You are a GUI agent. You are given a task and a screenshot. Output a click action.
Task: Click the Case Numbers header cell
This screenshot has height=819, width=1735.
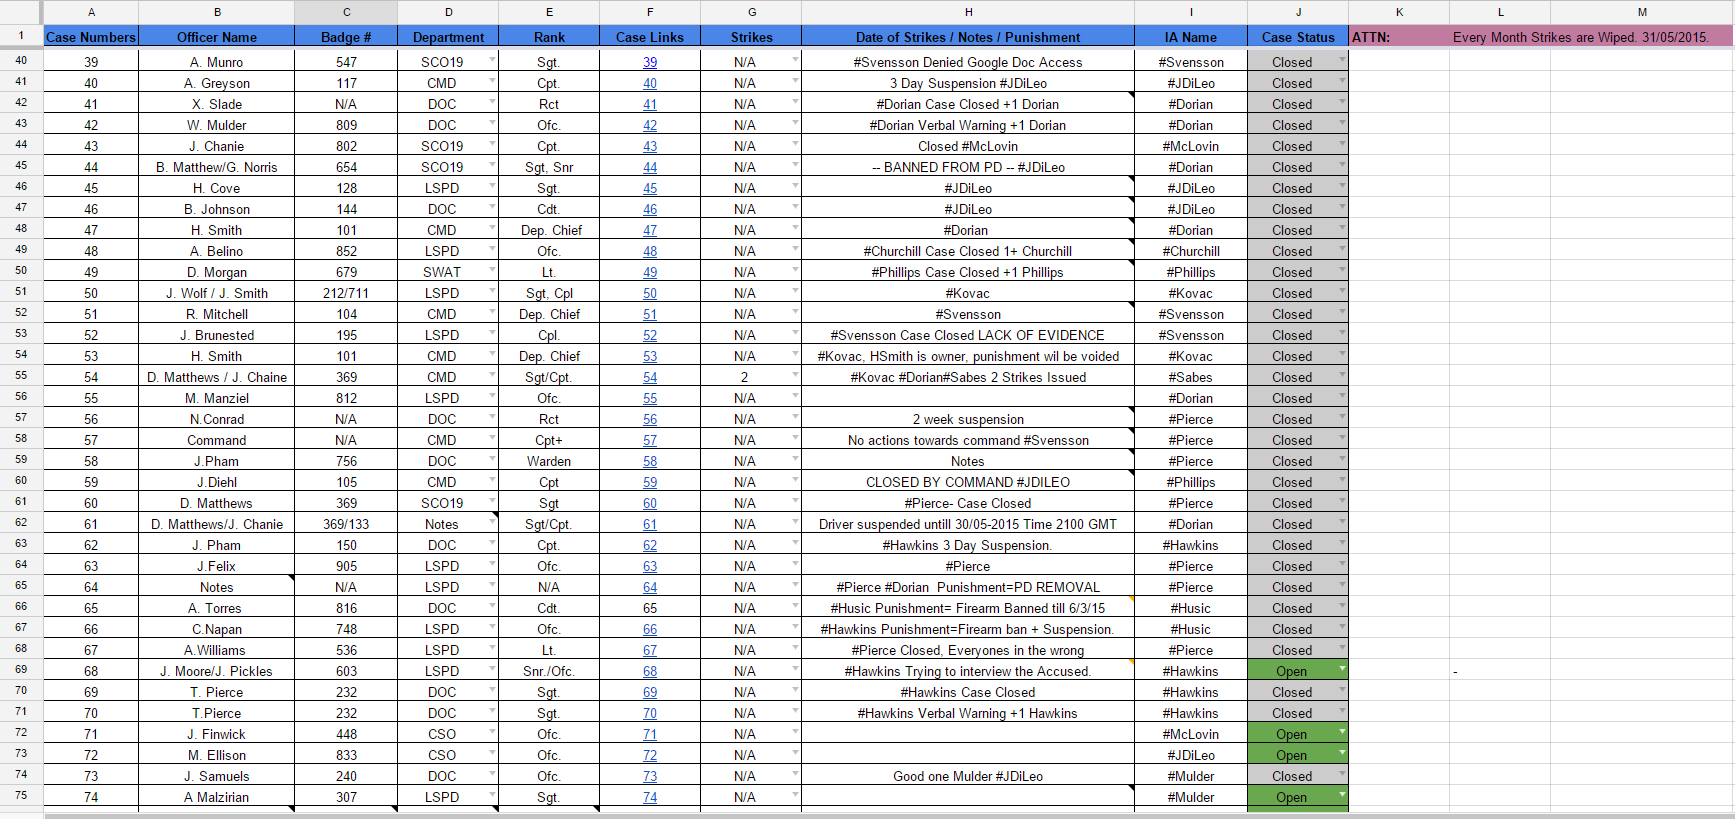91,37
